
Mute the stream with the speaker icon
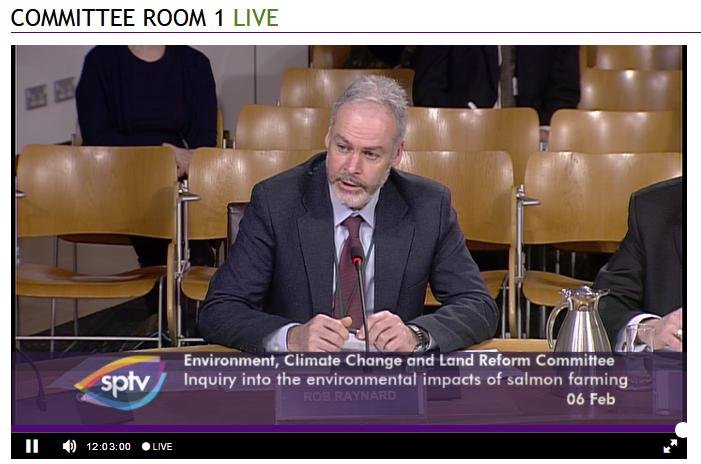click(x=69, y=446)
